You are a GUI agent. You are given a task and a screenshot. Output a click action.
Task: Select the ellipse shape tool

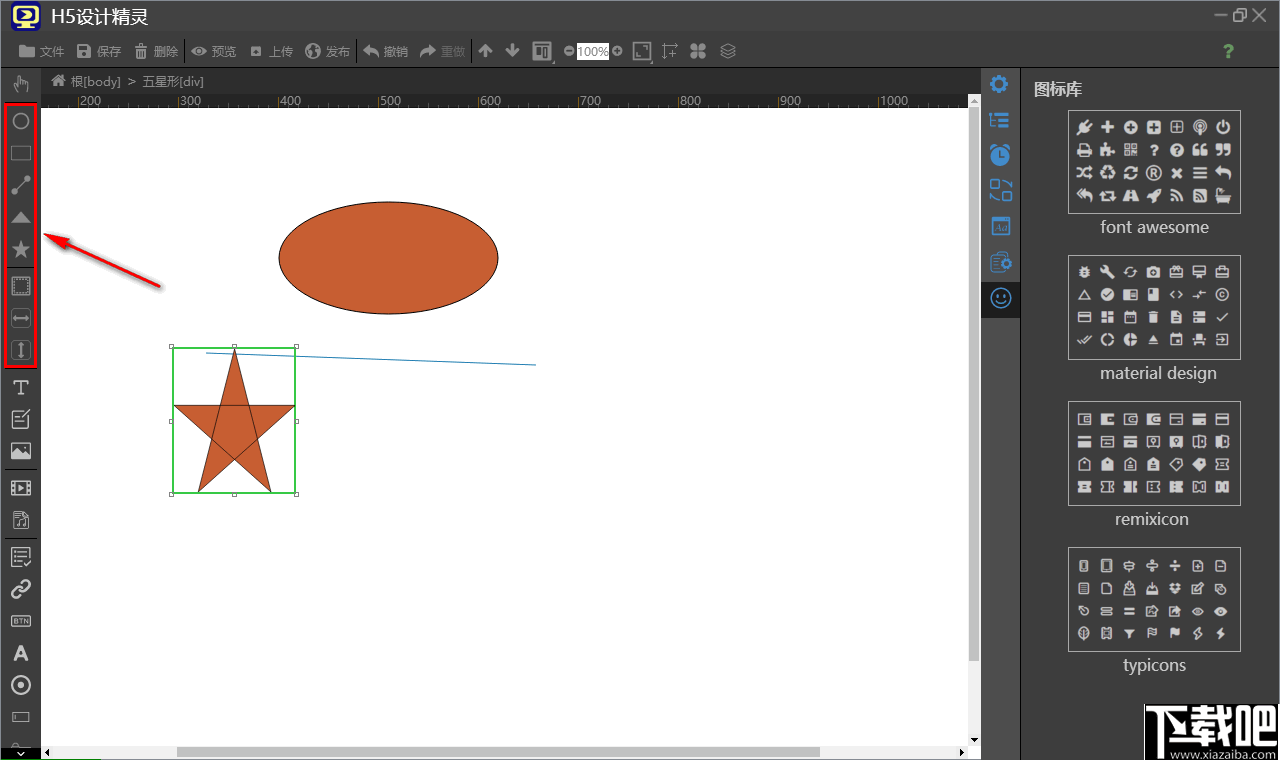click(x=20, y=121)
